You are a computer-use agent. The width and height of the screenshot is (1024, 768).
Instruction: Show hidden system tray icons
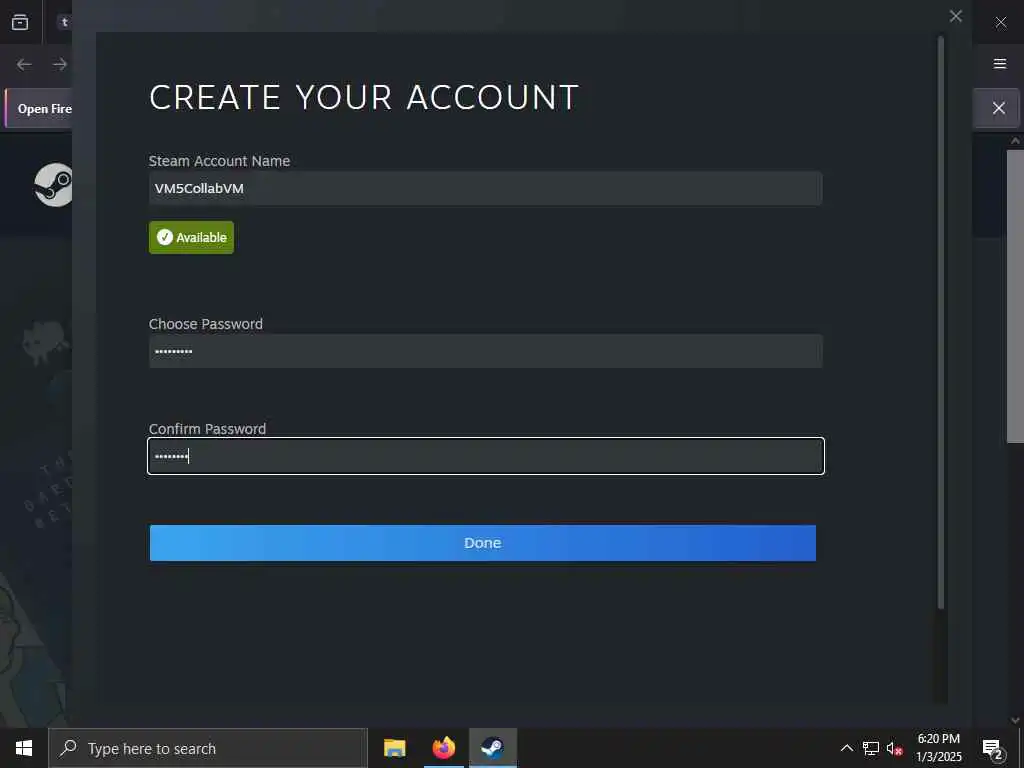point(846,748)
